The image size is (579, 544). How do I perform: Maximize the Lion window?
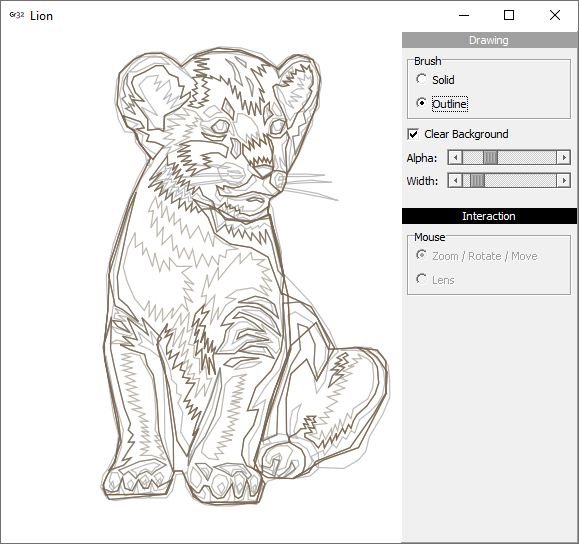[509, 16]
